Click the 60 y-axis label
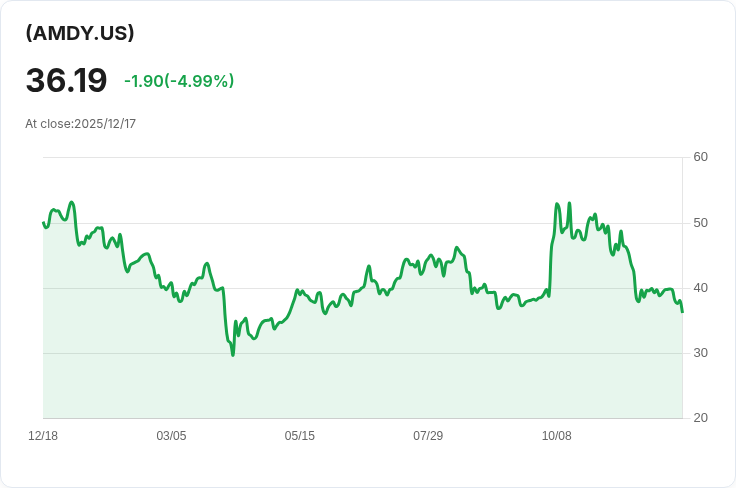 click(x=700, y=157)
